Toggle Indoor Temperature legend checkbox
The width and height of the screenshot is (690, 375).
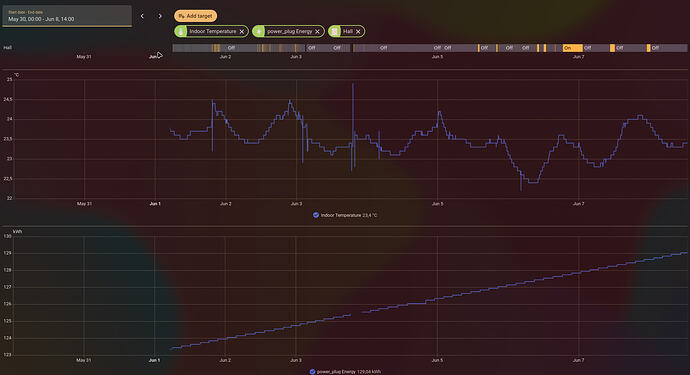(x=316, y=215)
